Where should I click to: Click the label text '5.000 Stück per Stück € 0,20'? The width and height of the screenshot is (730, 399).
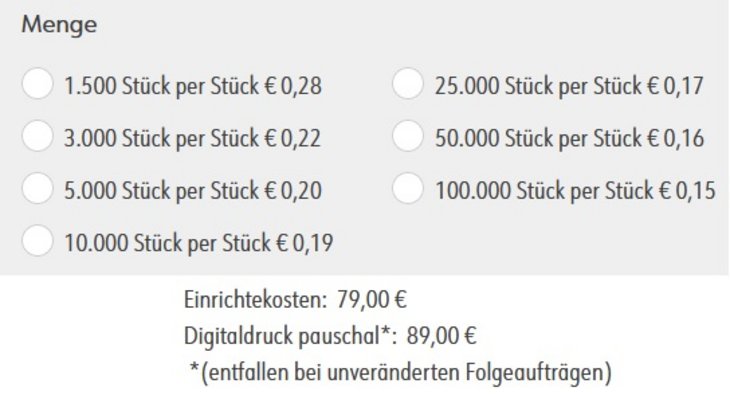click(x=193, y=191)
